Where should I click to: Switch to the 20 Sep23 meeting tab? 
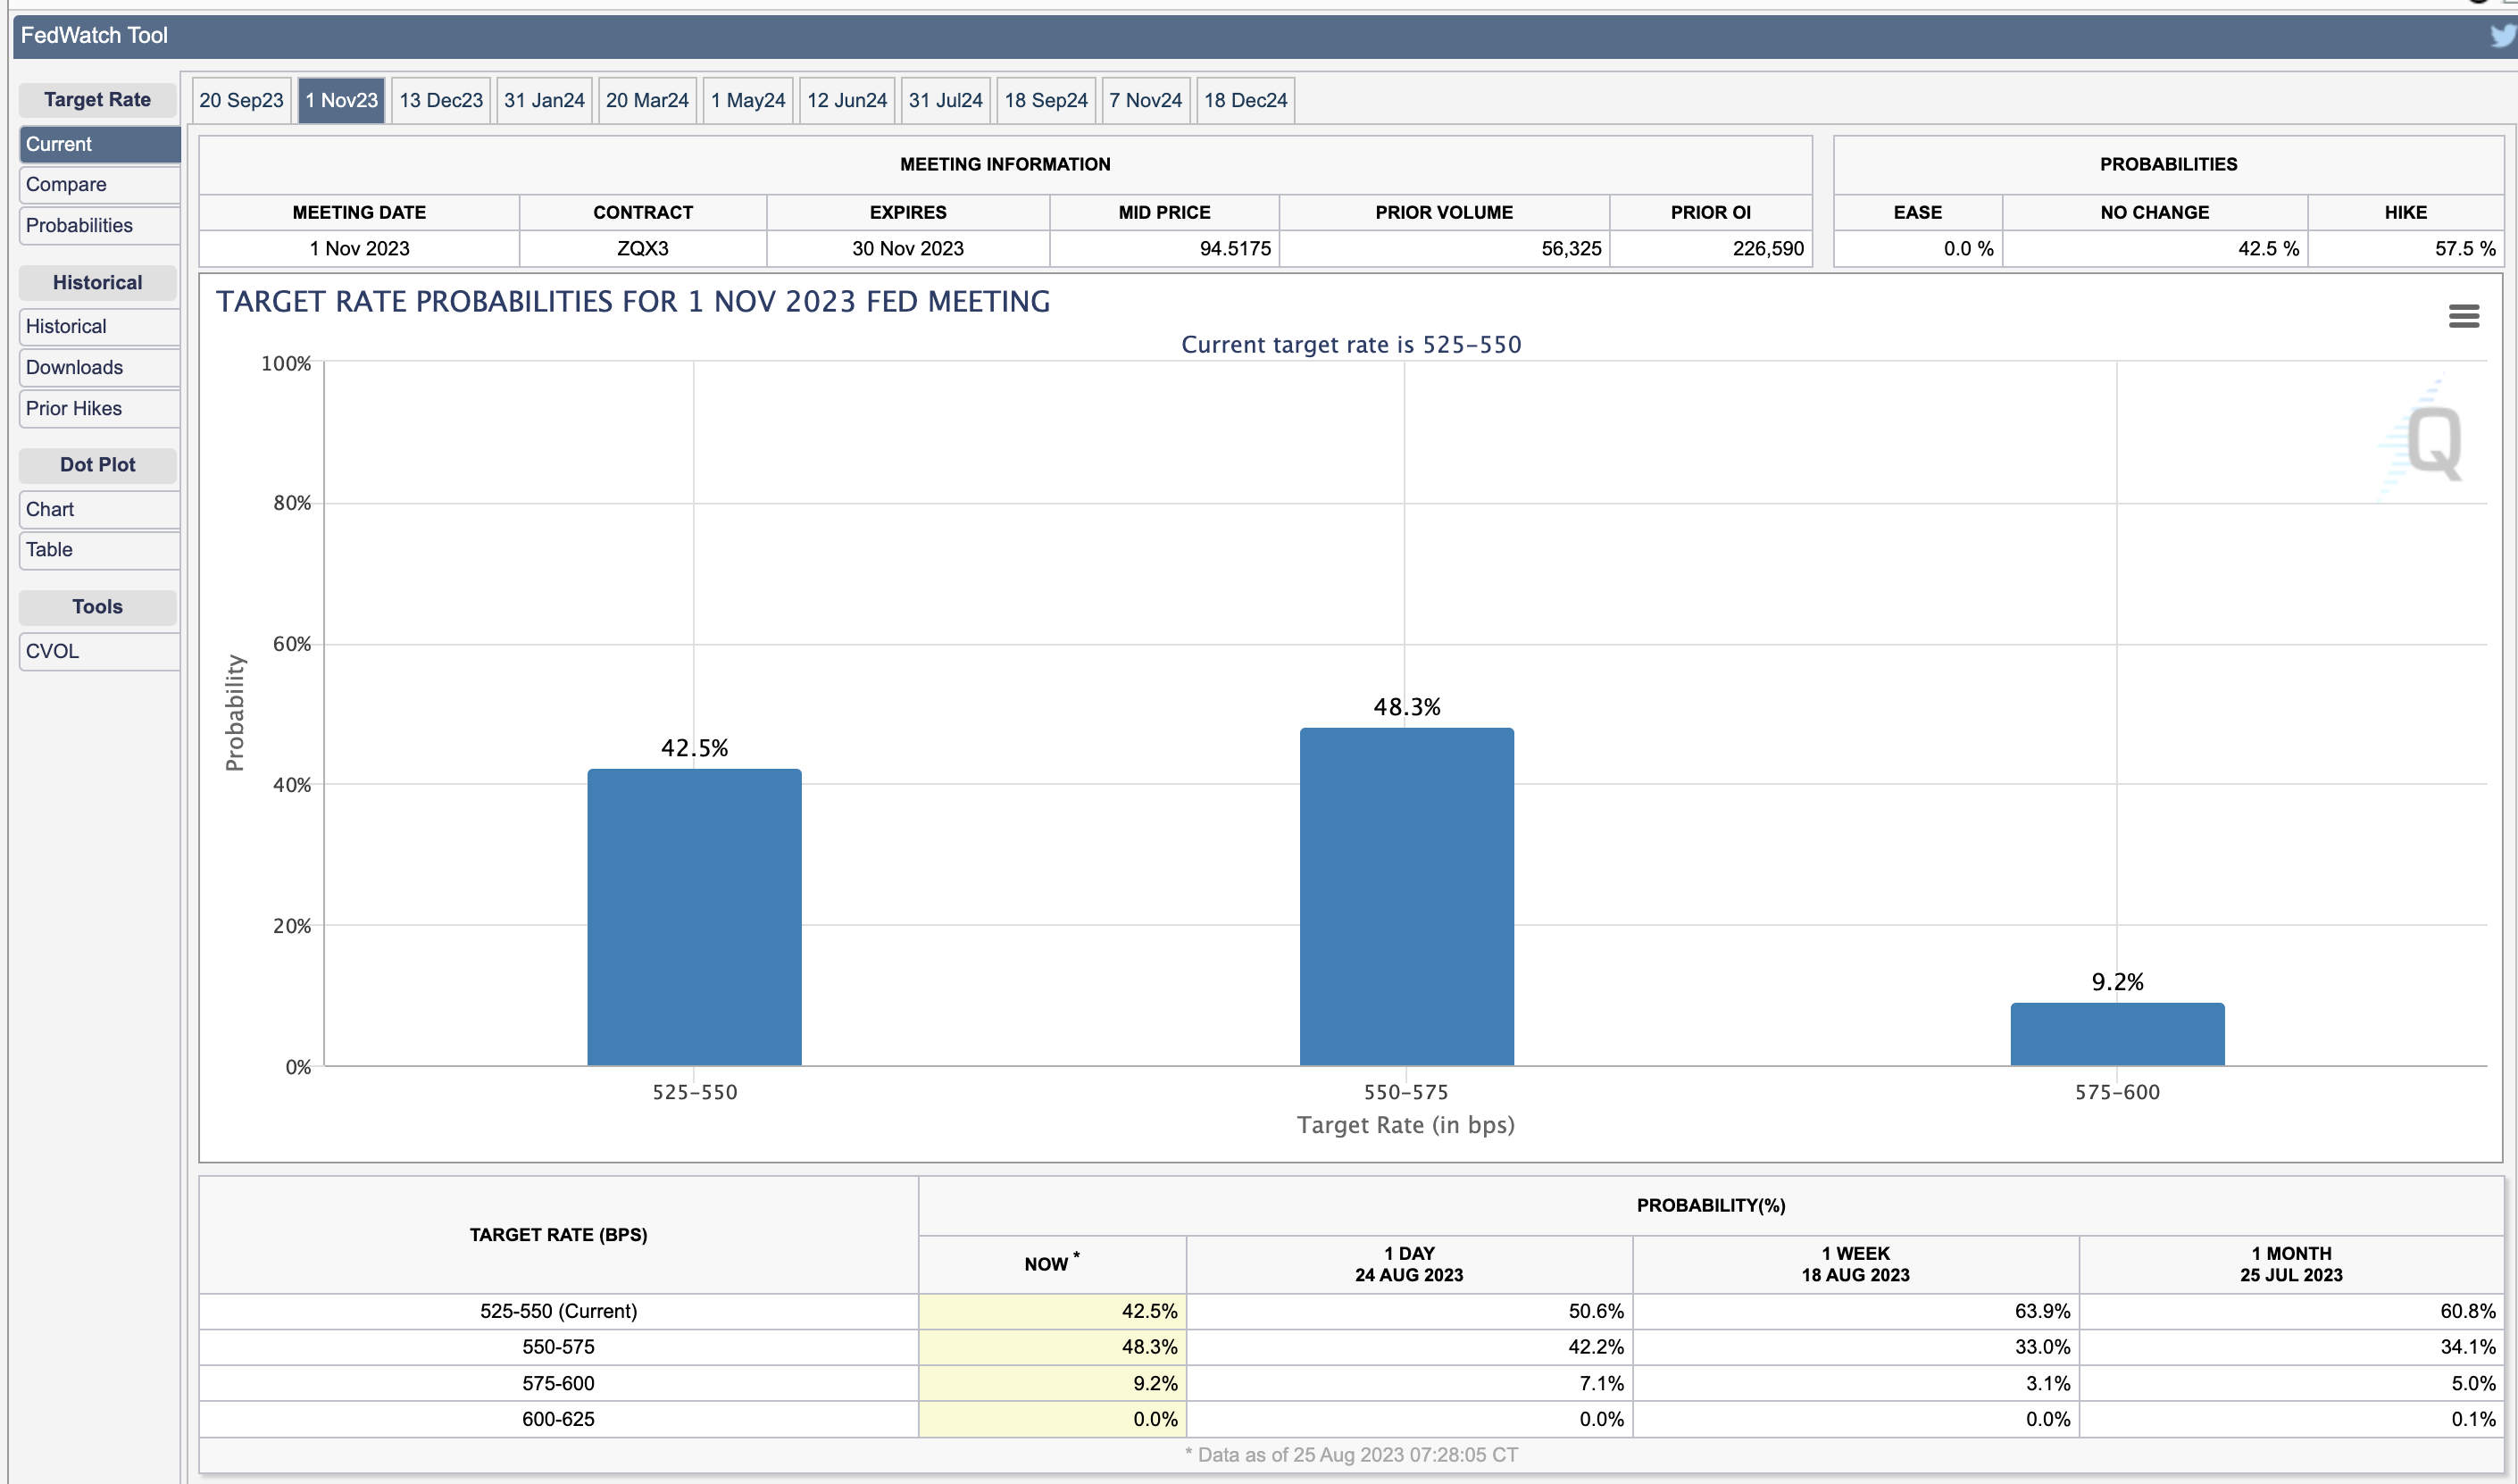241,100
